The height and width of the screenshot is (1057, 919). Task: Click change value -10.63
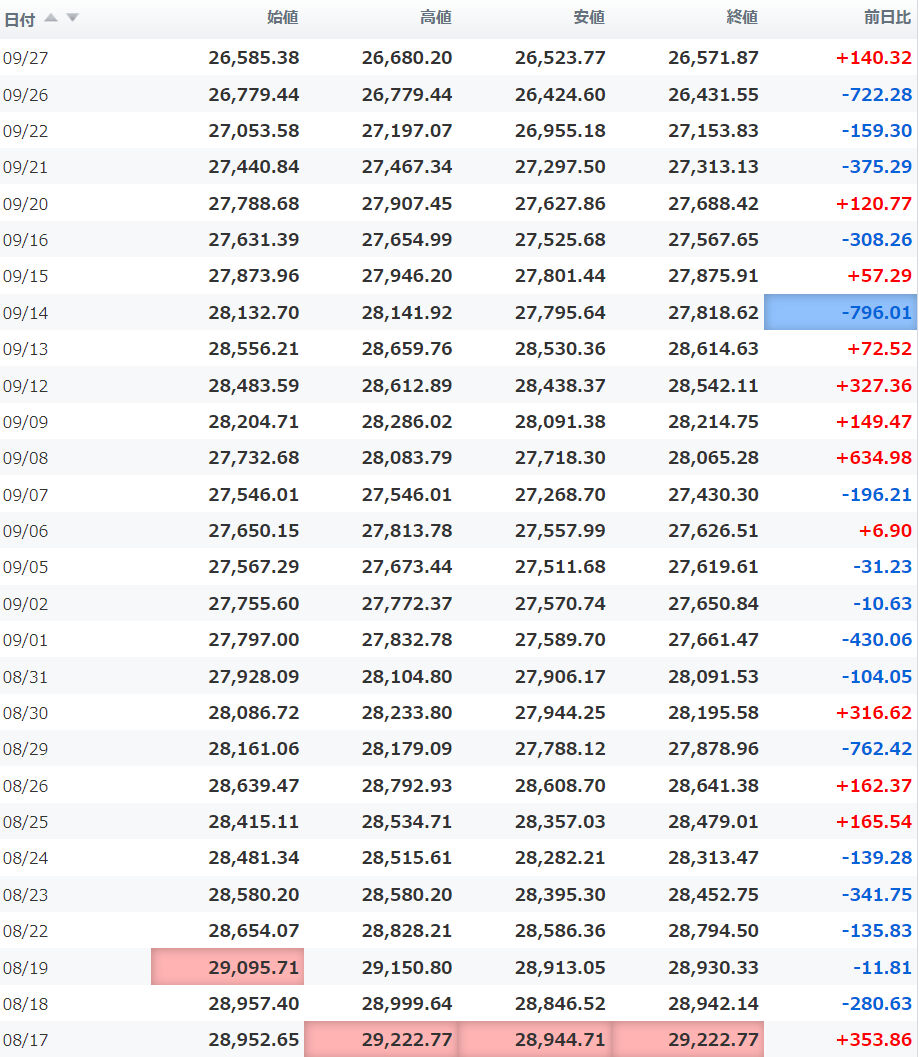tap(883, 603)
